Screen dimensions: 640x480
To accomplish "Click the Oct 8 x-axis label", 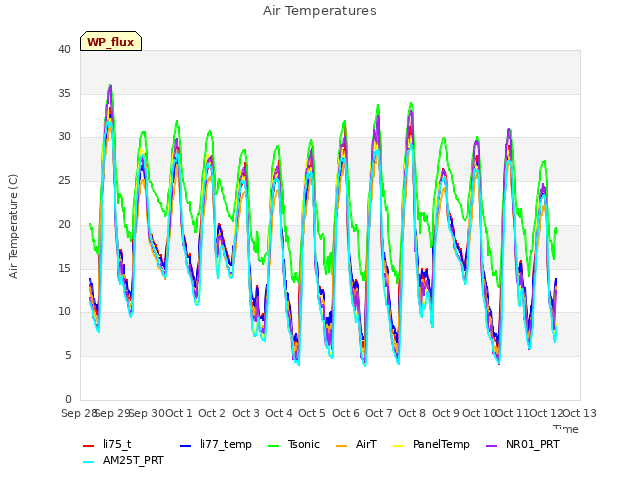I will click(x=412, y=413).
